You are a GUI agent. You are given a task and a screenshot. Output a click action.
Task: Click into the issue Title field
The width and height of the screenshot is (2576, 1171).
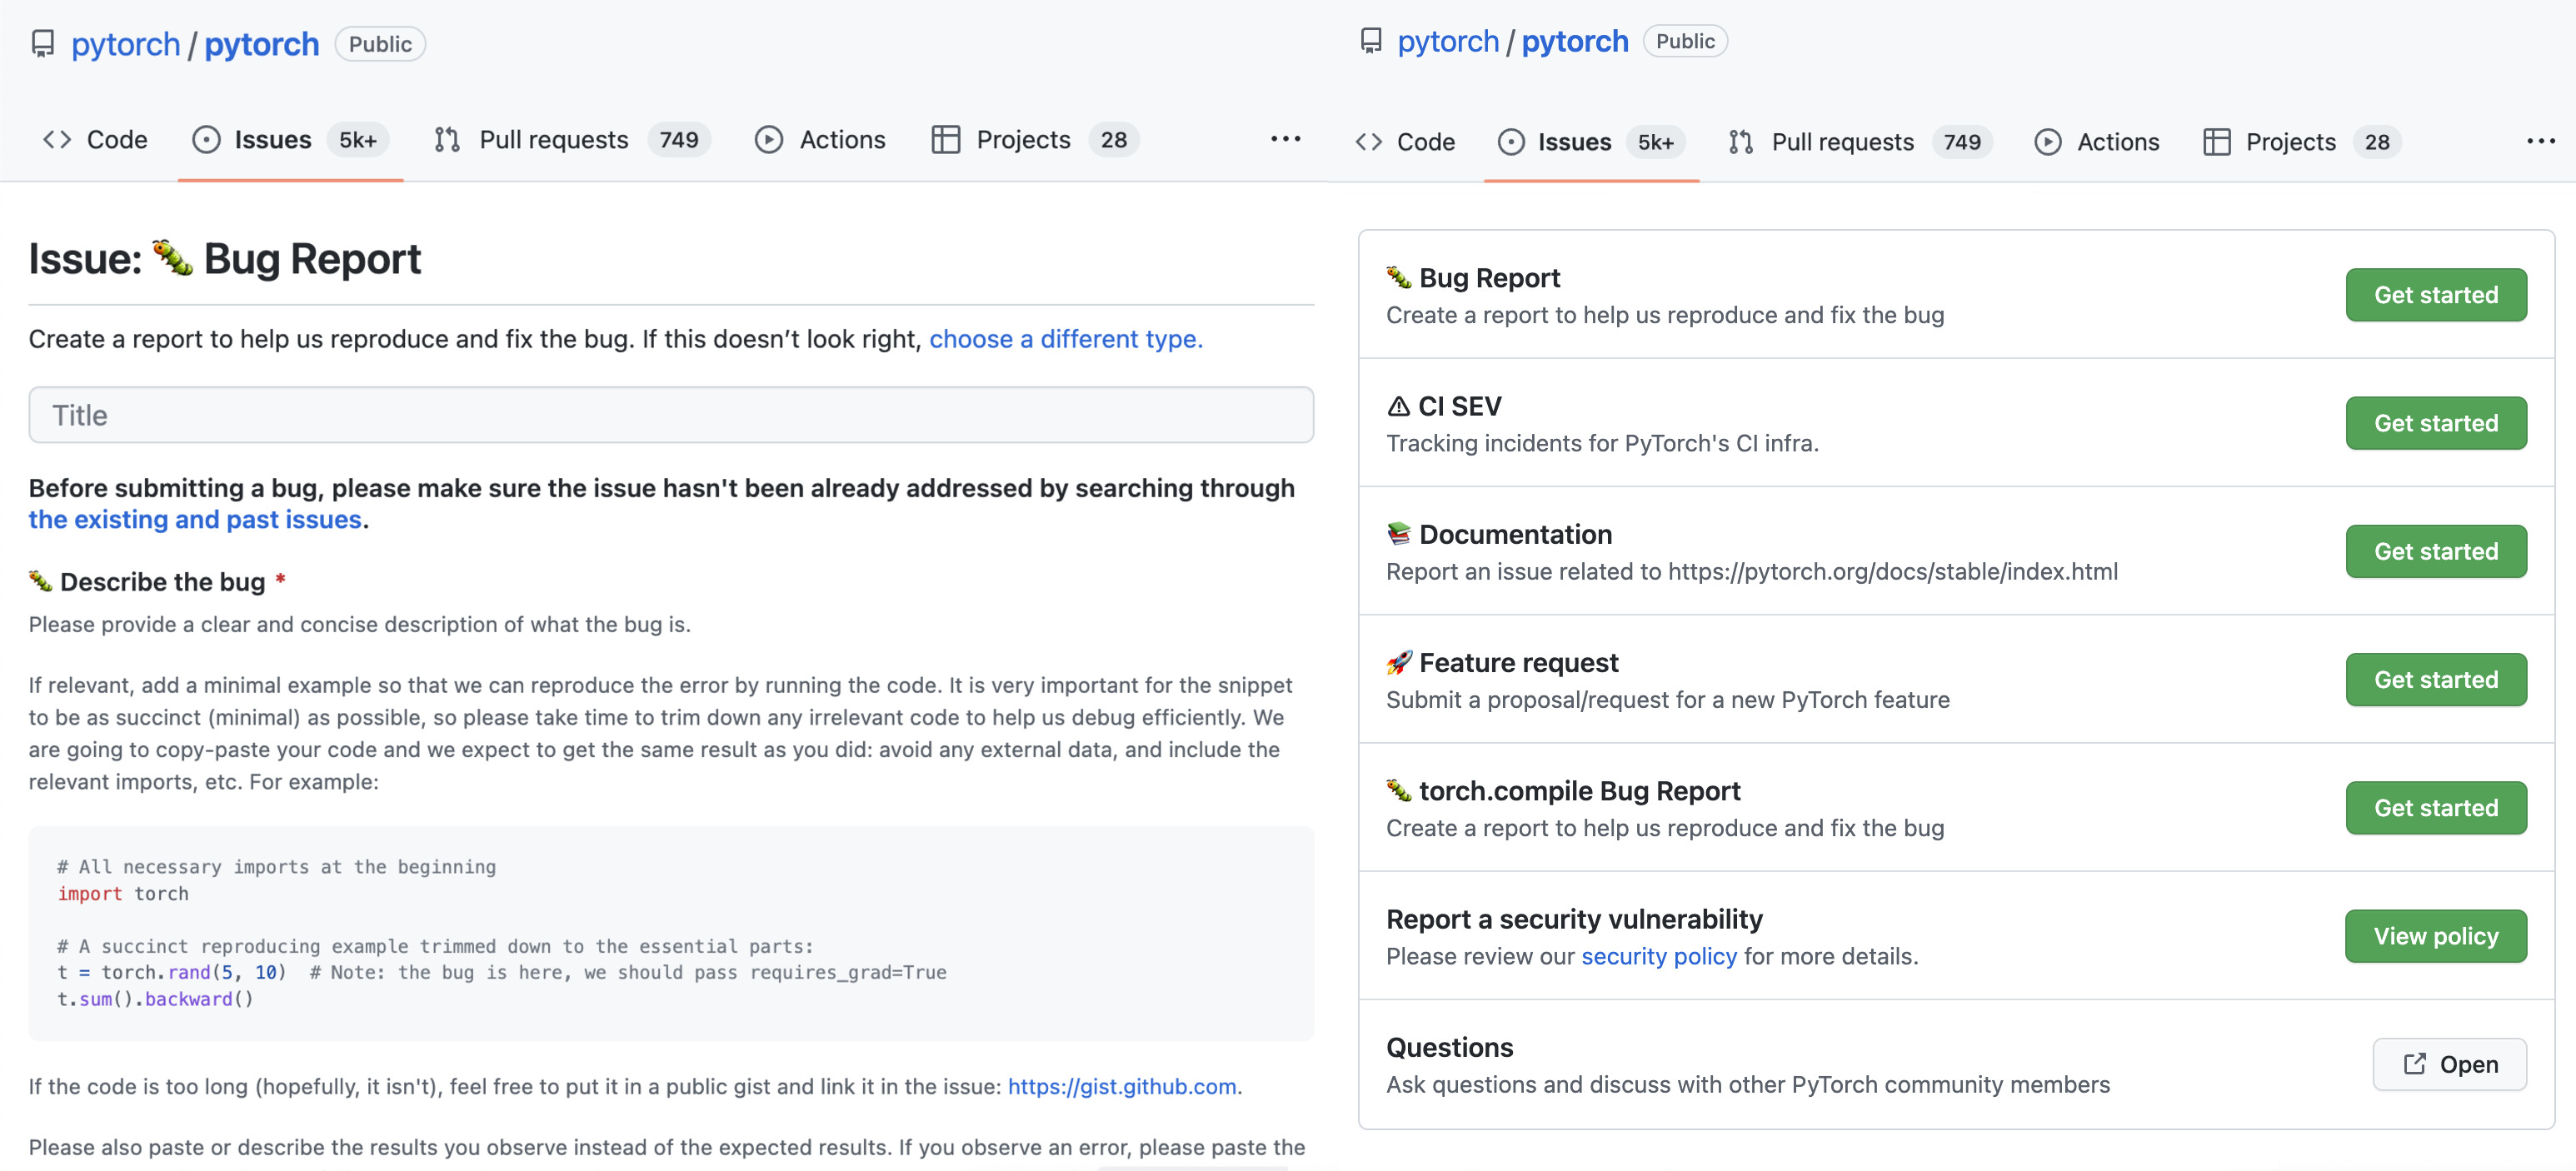point(670,415)
